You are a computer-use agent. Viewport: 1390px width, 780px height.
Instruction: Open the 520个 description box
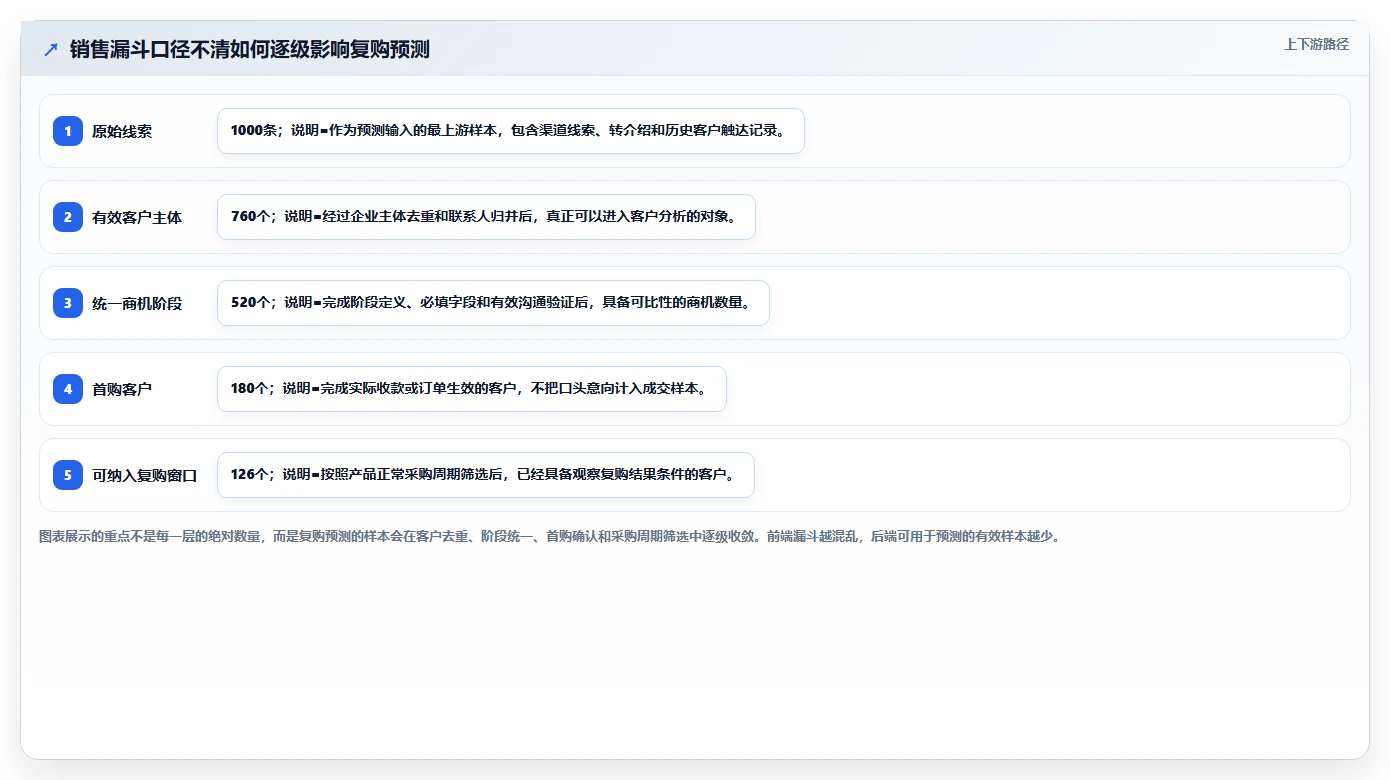[493, 303]
